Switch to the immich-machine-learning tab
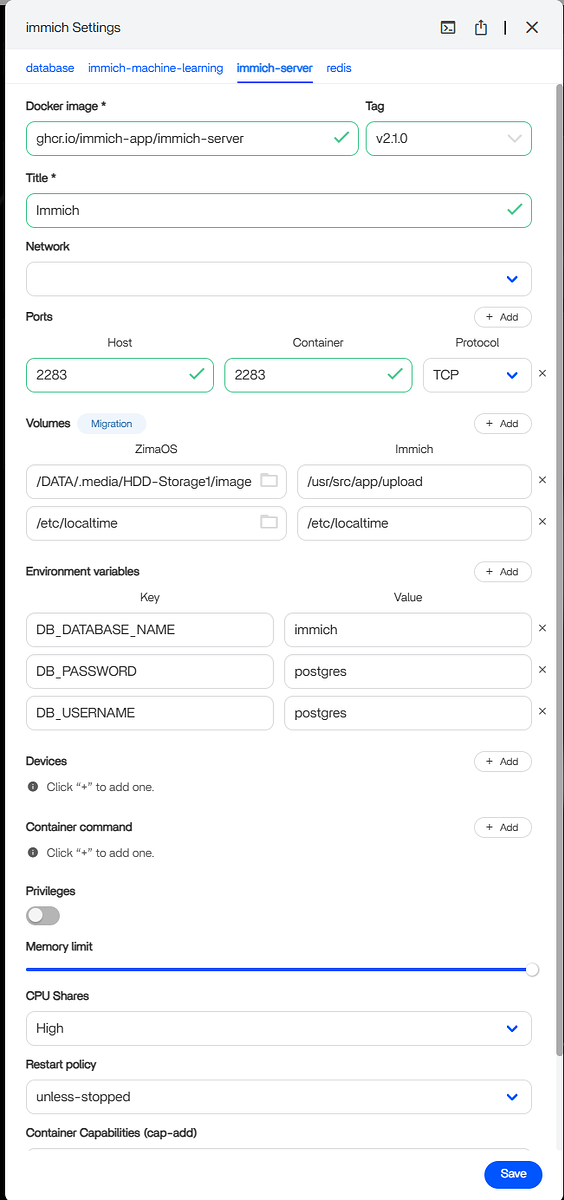The image size is (564, 1200). click(x=155, y=68)
